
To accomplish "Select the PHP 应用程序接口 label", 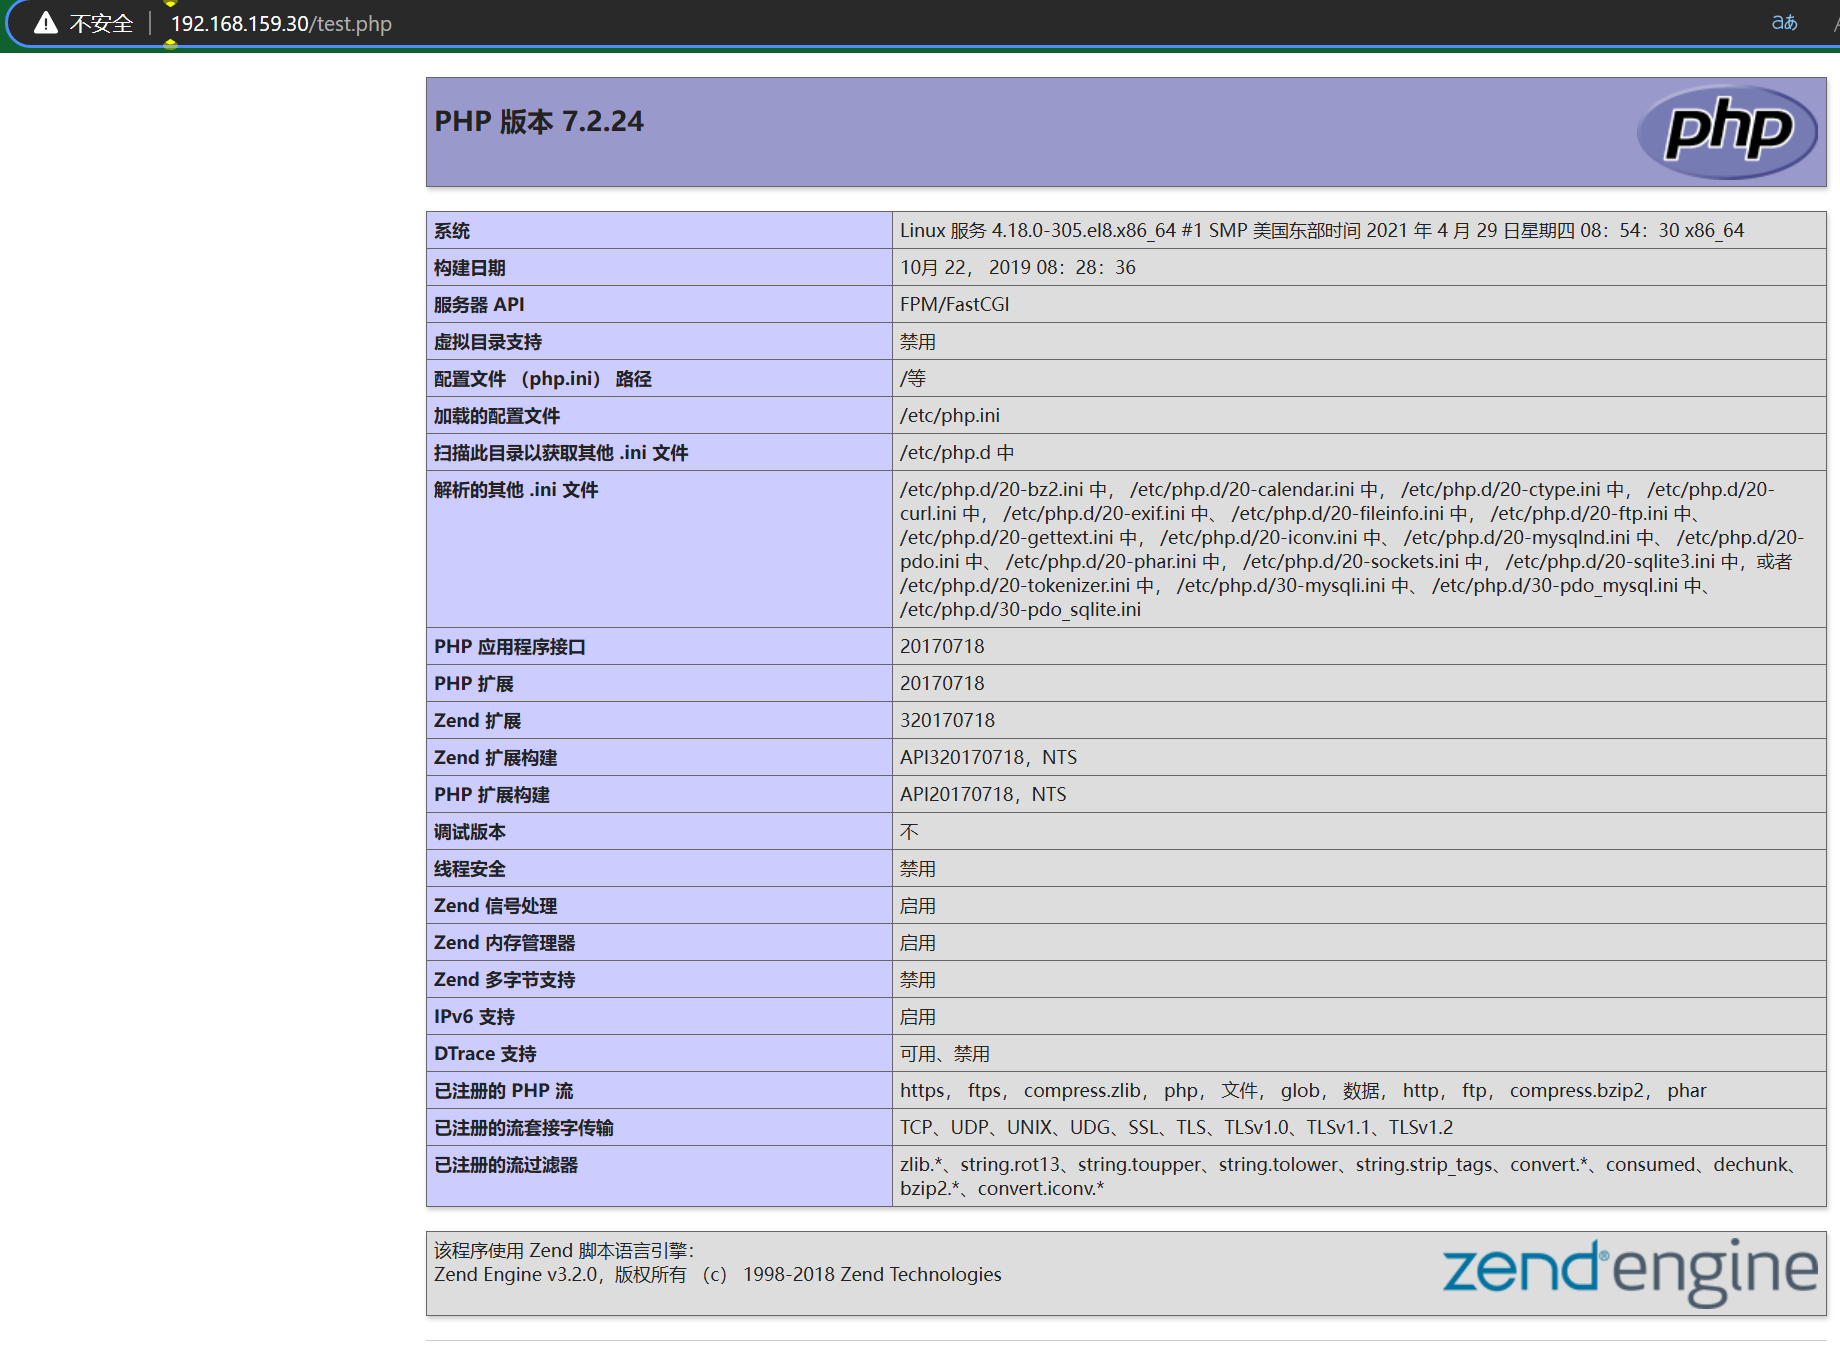I will coord(510,646).
